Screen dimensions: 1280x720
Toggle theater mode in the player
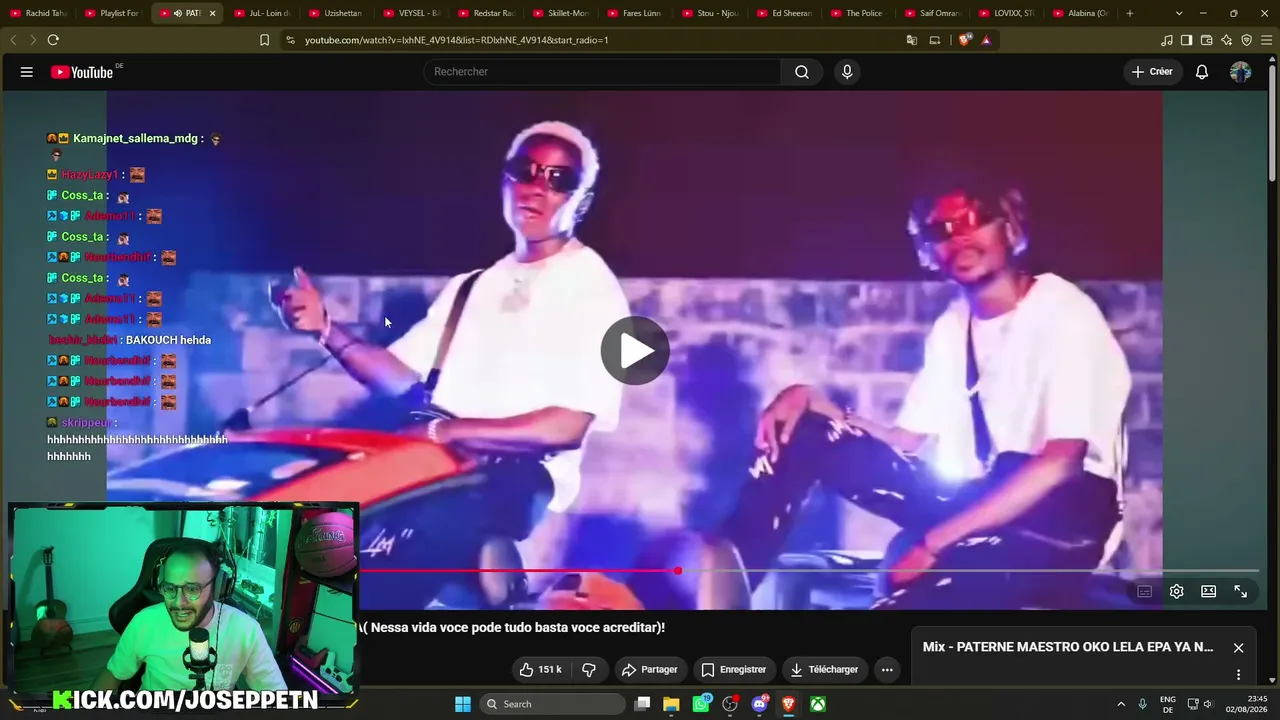[x=1209, y=592]
